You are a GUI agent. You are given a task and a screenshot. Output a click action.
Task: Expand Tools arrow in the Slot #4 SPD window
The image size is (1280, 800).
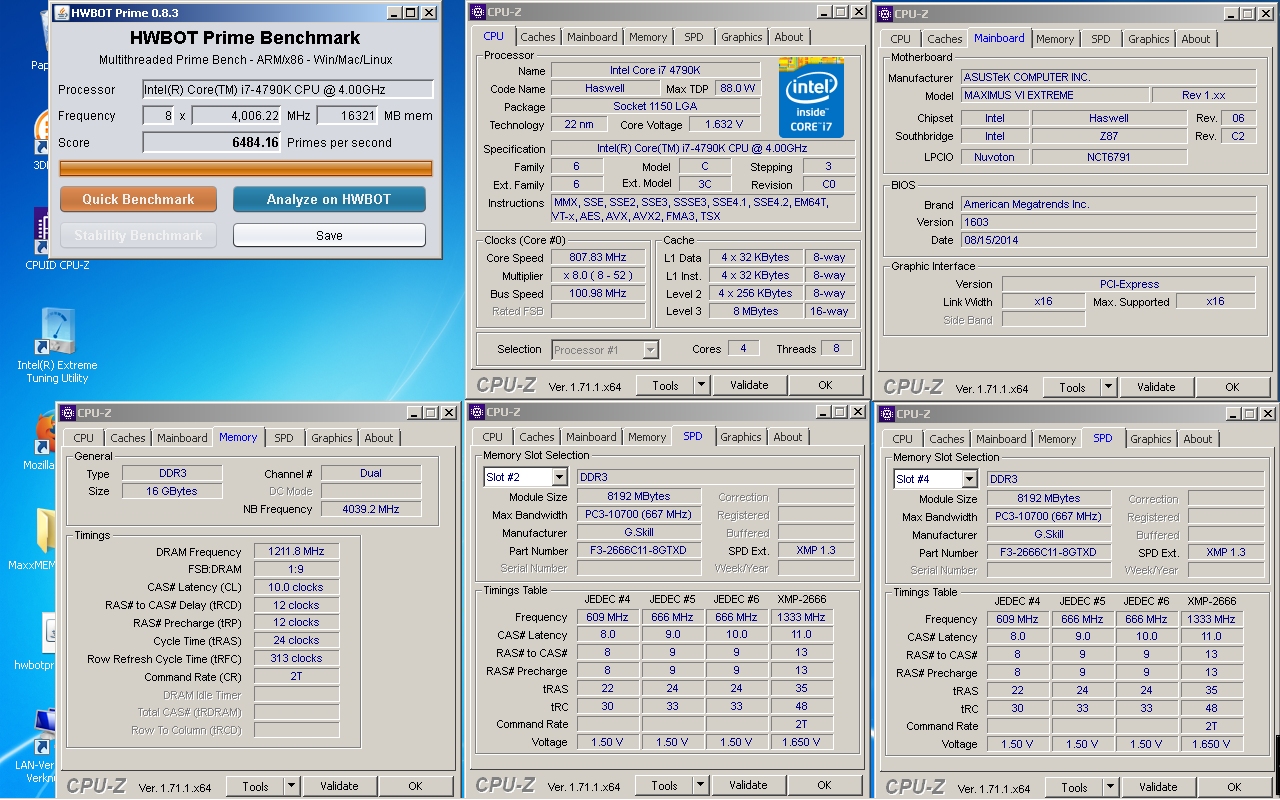coord(1111,787)
